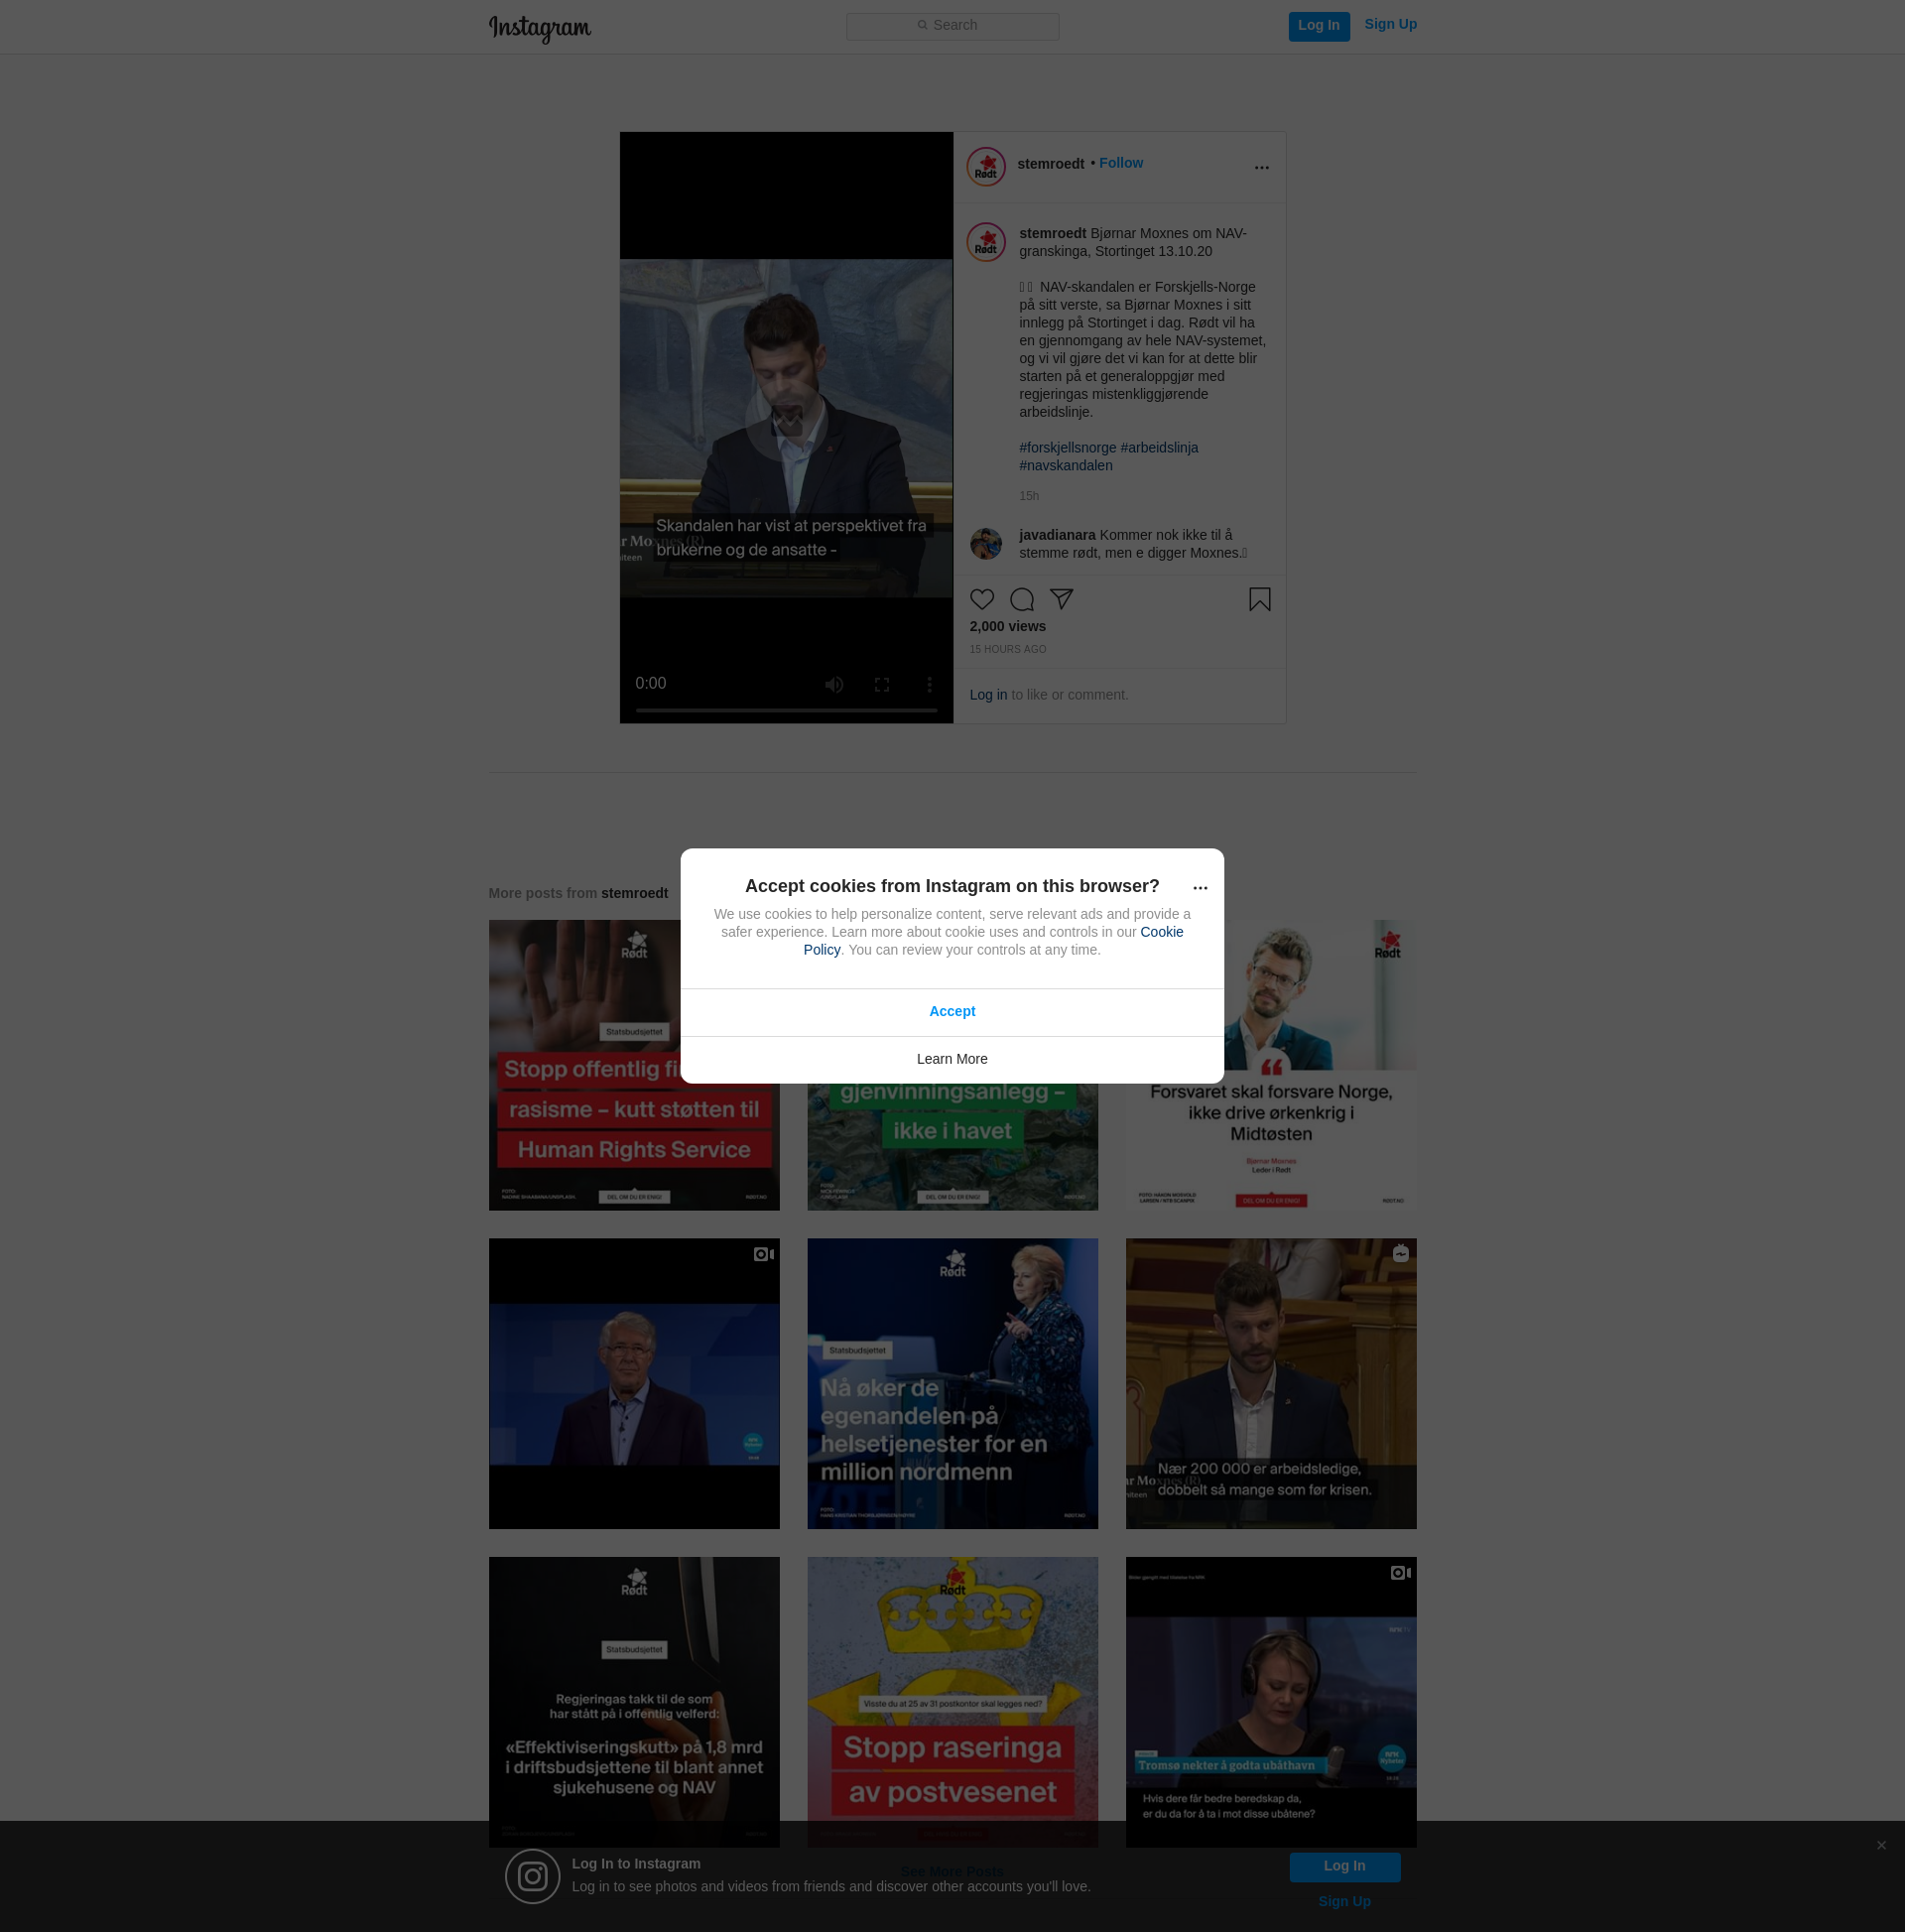
Task: Click the #navskandalen hashtag
Action: [x=1065, y=466]
